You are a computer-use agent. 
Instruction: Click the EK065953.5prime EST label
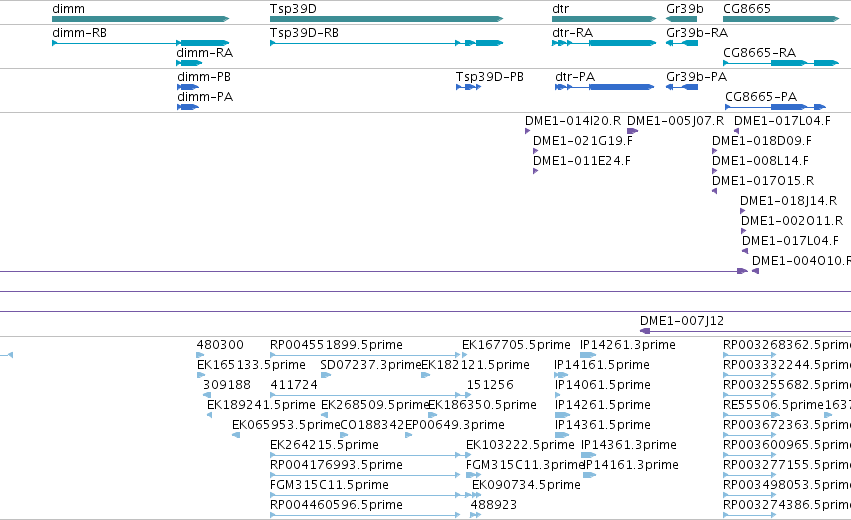coord(286,425)
